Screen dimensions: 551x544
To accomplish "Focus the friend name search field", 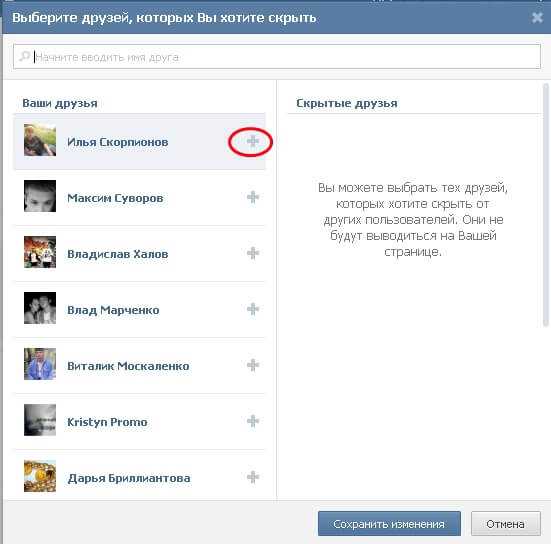I will (x=277, y=57).
